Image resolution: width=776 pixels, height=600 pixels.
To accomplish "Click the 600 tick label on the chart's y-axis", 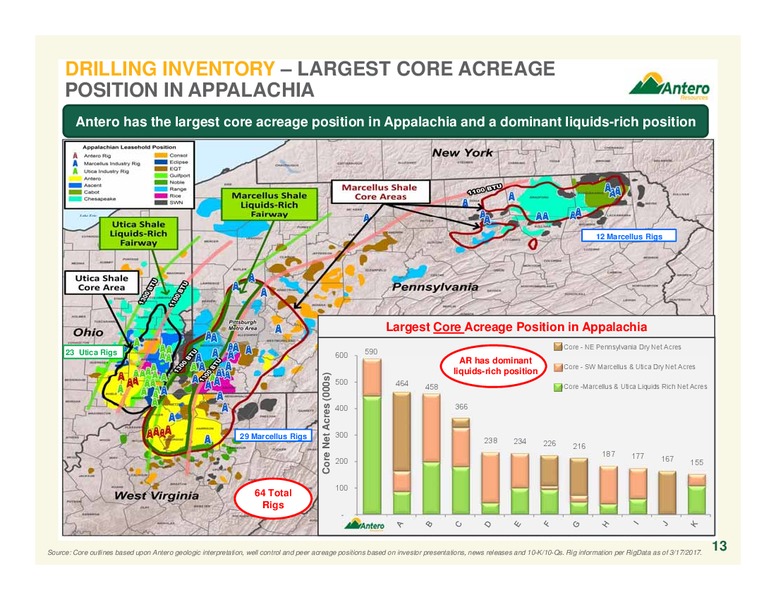I will (341, 355).
